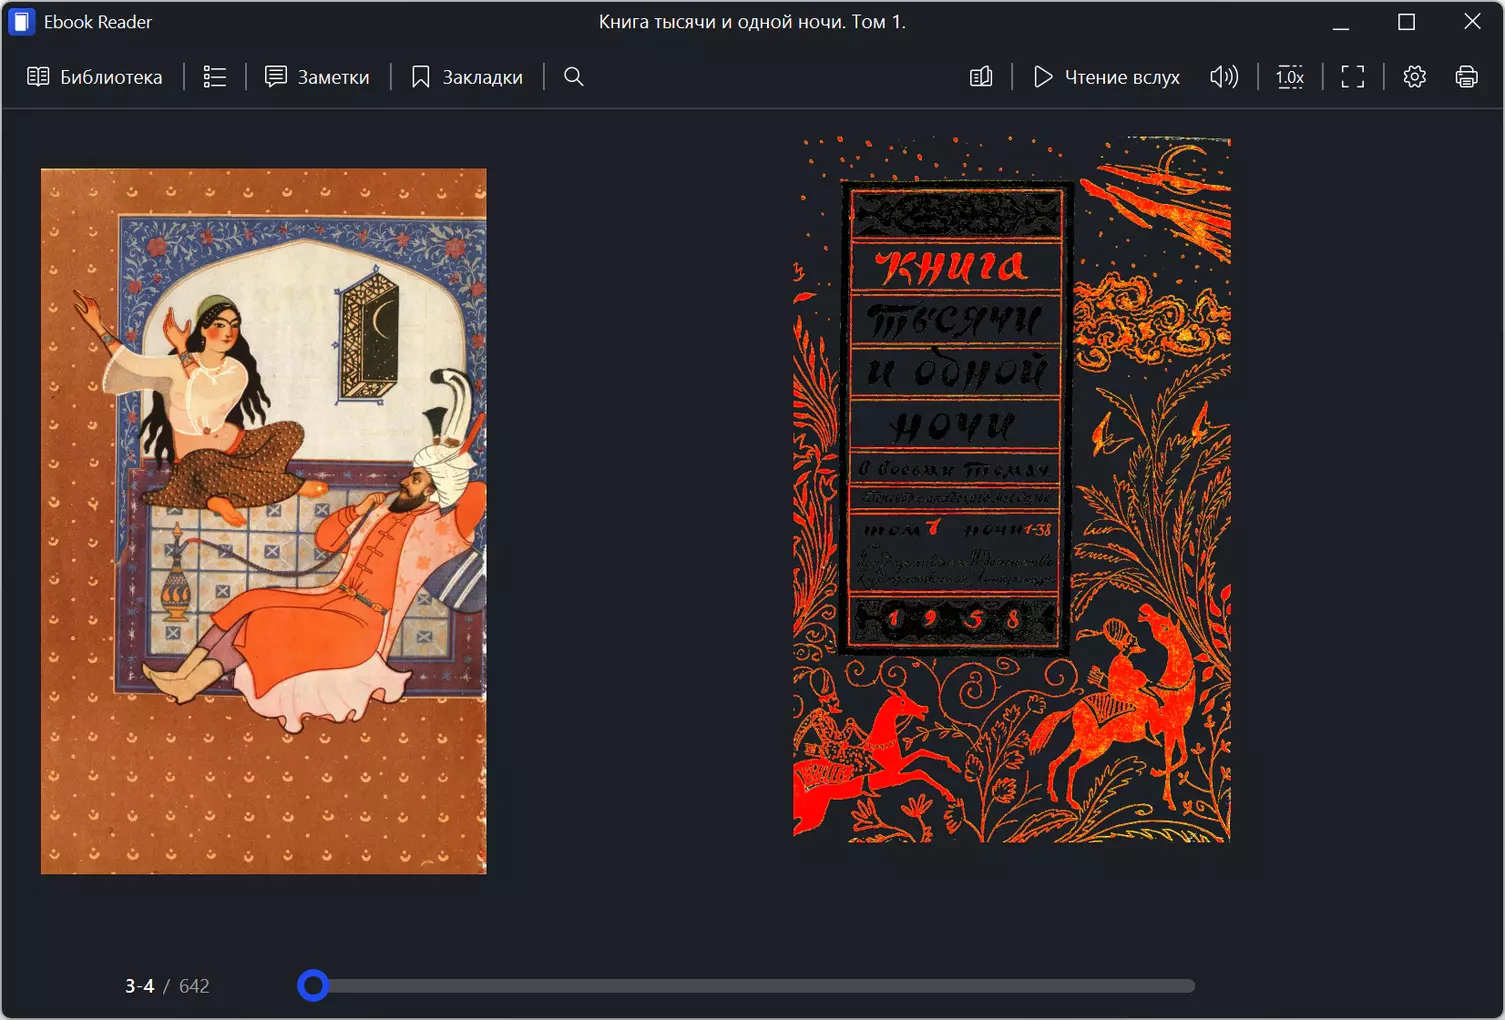The width and height of the screenshot is (1505, 1020).
Task: Minimize the Ebook Reader window
Action: 1341,22
